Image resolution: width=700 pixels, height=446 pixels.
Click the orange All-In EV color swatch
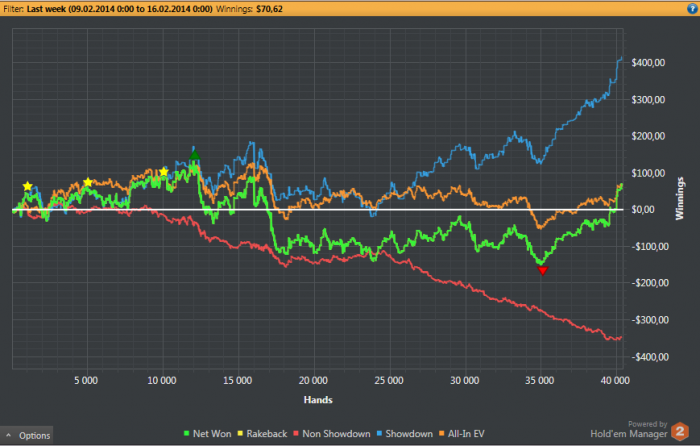point(442,433)
